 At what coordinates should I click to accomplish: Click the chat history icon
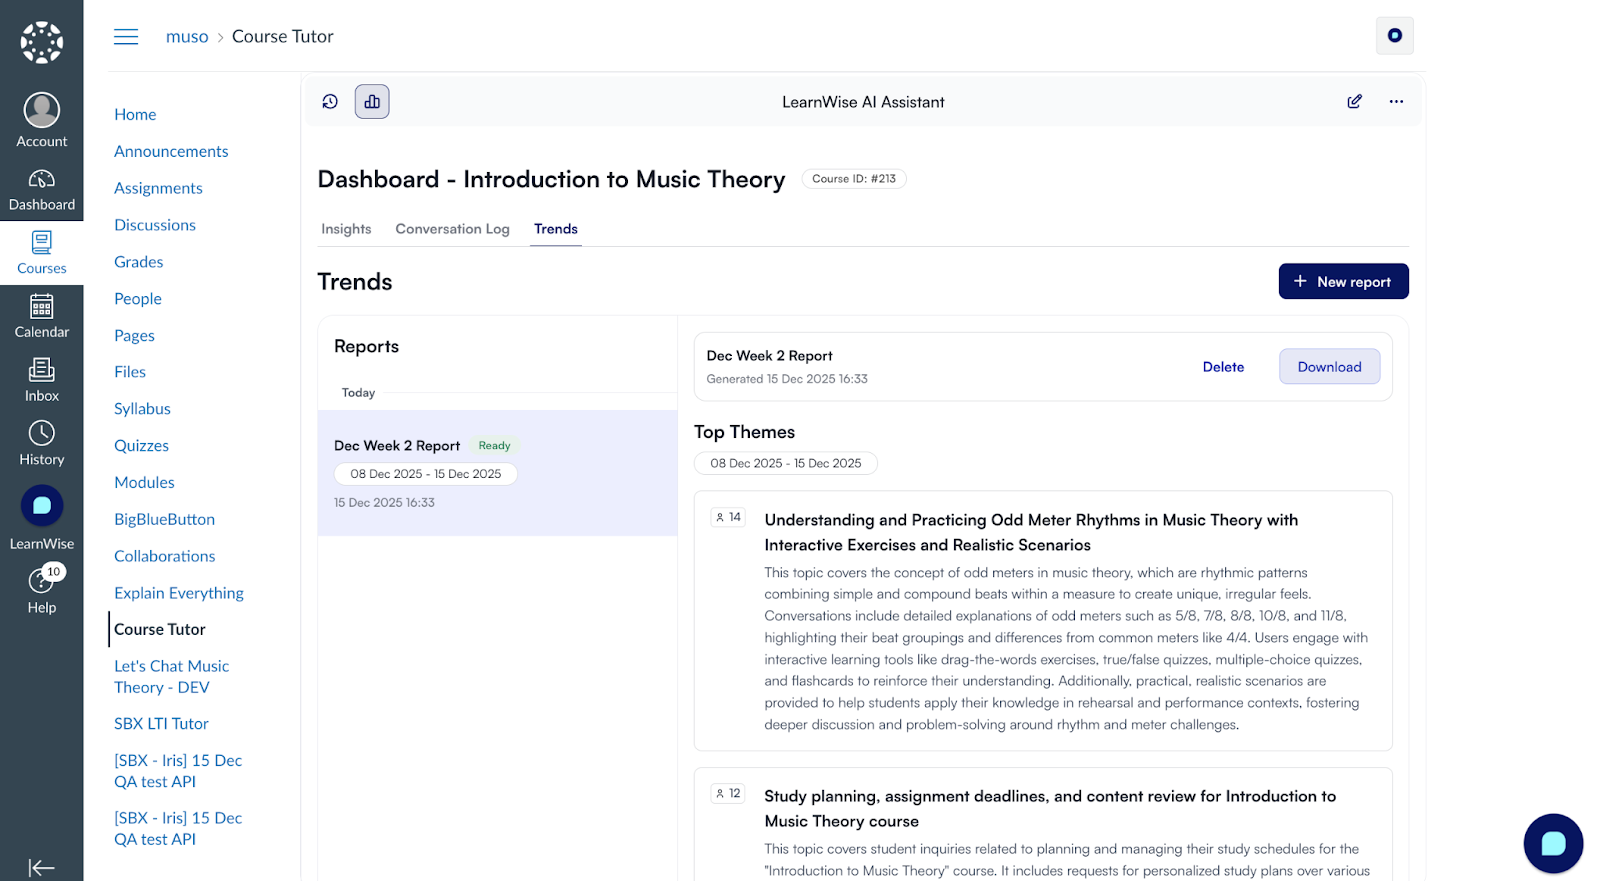click(330, 102)
